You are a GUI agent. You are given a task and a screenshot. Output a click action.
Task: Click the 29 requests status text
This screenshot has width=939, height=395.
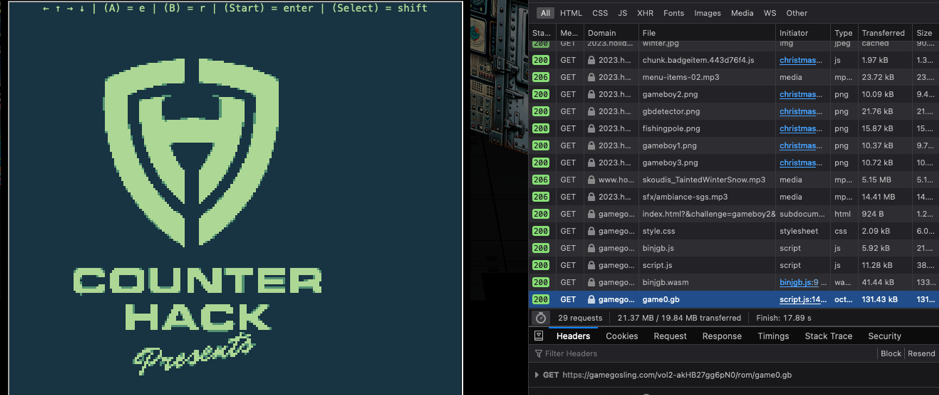point(581,318)
